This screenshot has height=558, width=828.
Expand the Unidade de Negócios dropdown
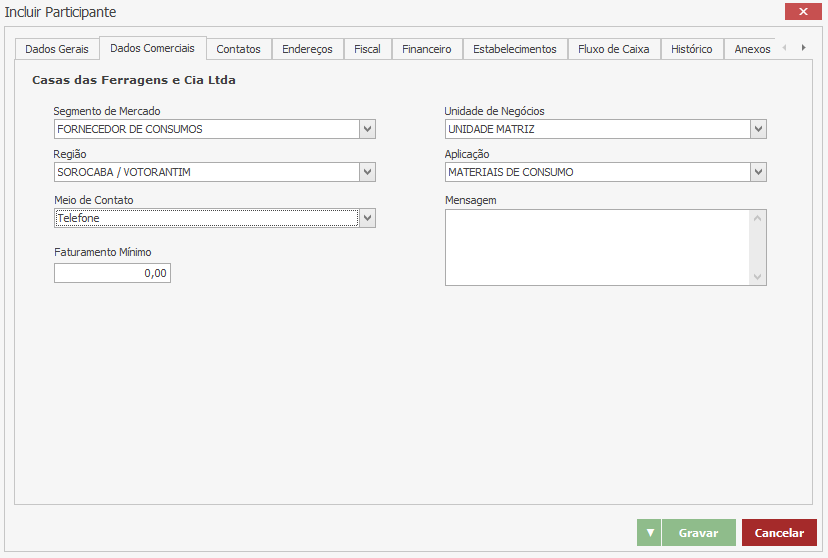point(758,129)
